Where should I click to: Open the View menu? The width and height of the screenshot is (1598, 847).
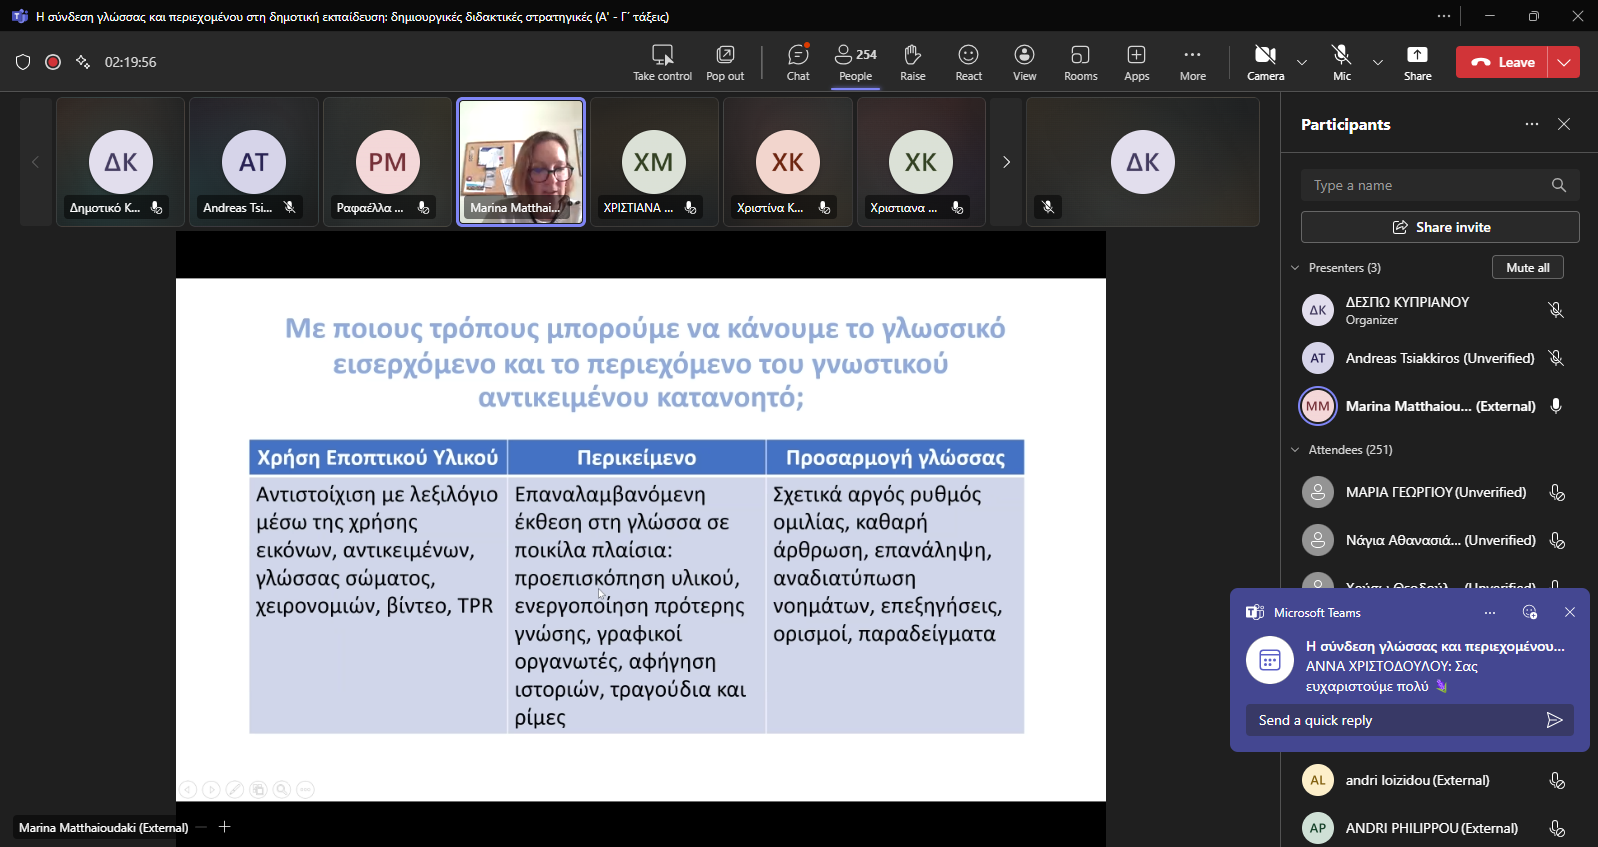point(1024,62)
